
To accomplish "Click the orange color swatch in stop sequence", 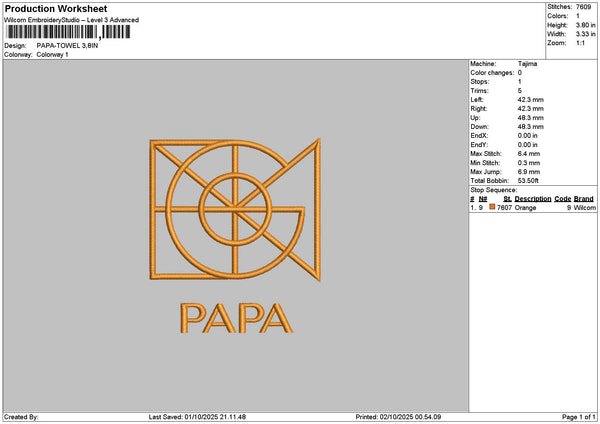I will (492, 207).
